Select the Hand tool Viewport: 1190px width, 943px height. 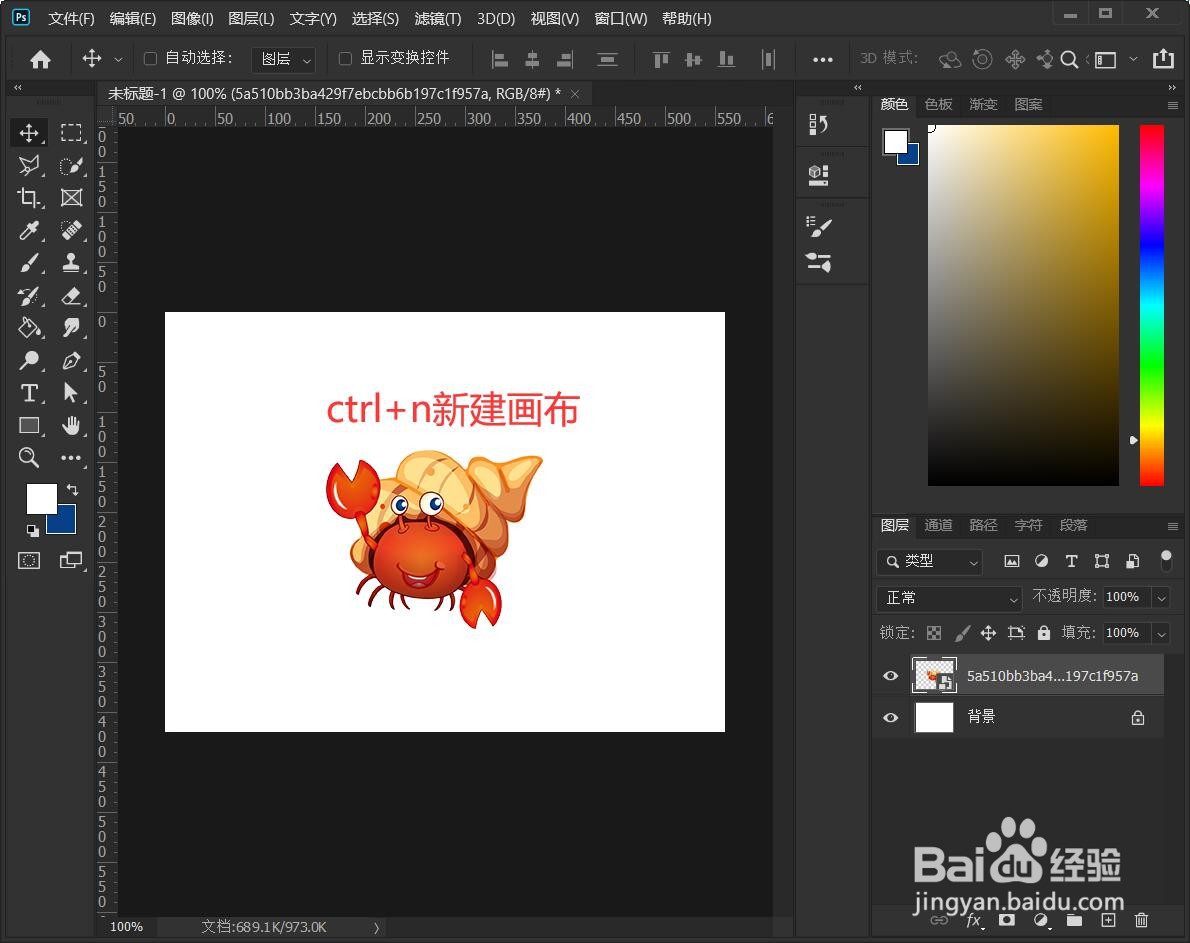coord(71,426)
